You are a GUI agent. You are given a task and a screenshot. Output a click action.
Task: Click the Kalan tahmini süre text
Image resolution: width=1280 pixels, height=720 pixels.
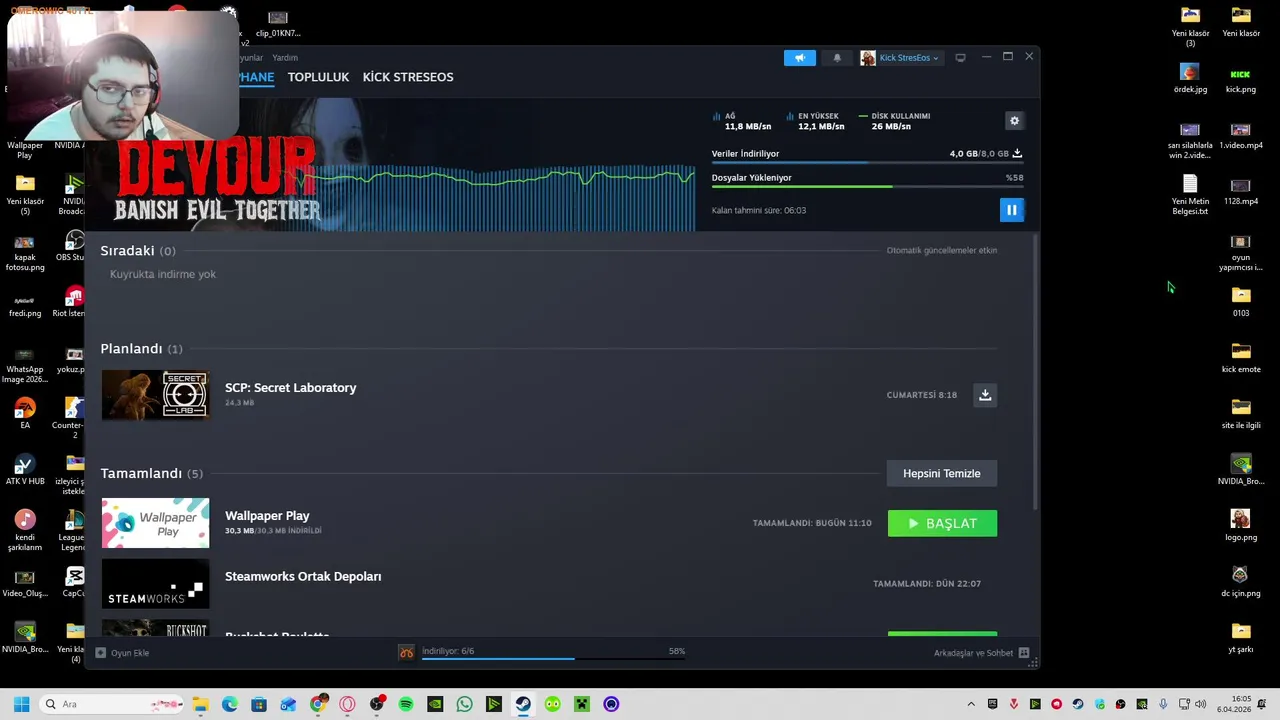point(759,211)
